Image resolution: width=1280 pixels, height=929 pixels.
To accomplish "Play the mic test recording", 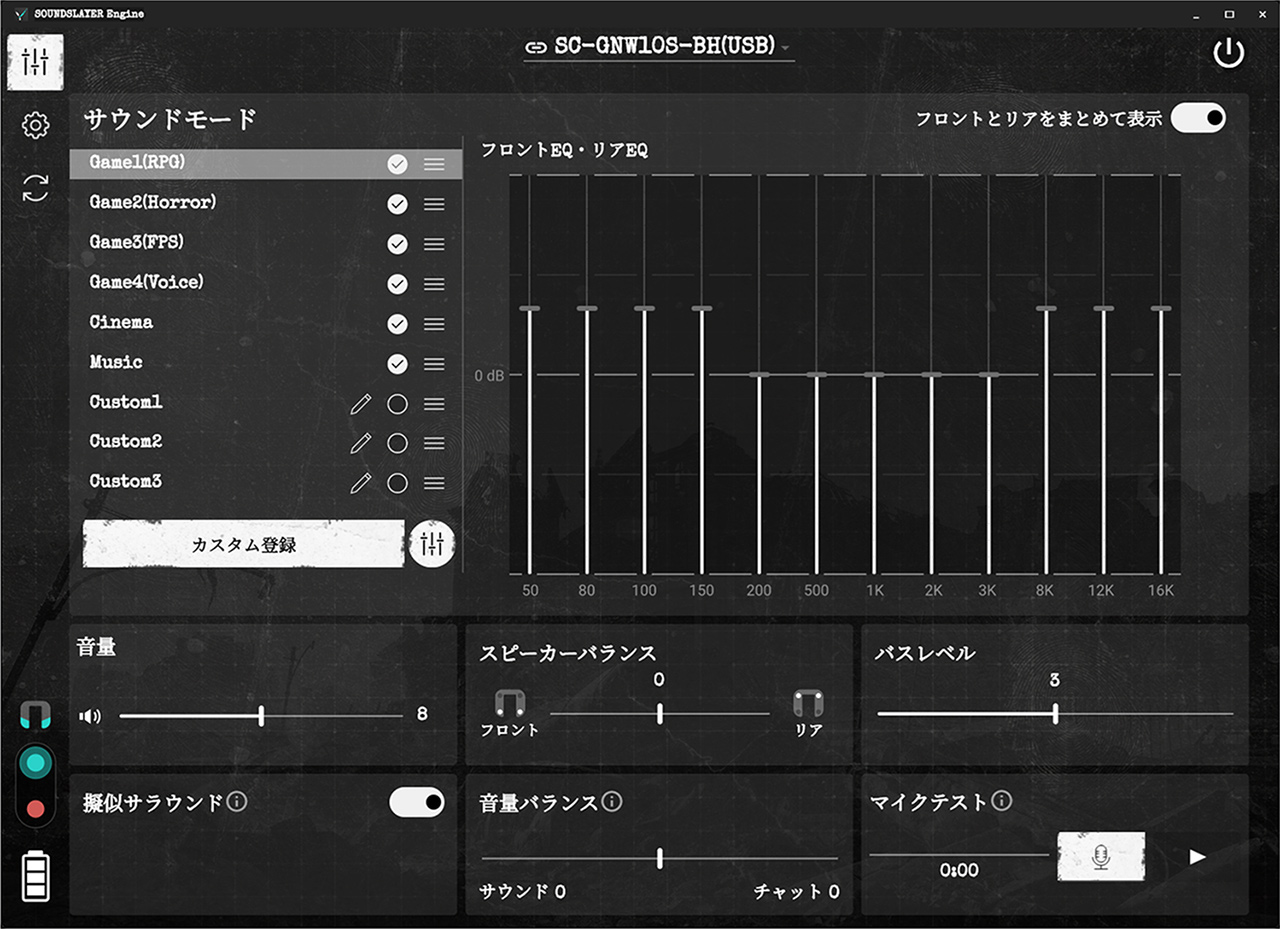I will pos(1197,857).
